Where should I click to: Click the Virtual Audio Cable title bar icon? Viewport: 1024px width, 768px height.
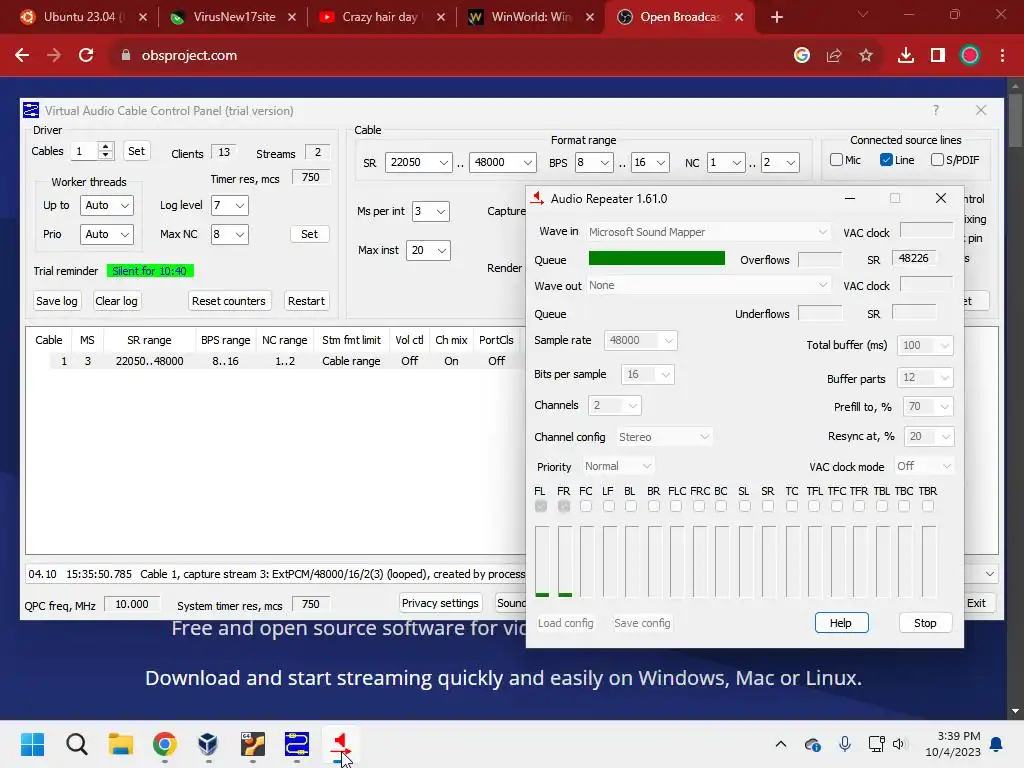(x=31, y=110)
